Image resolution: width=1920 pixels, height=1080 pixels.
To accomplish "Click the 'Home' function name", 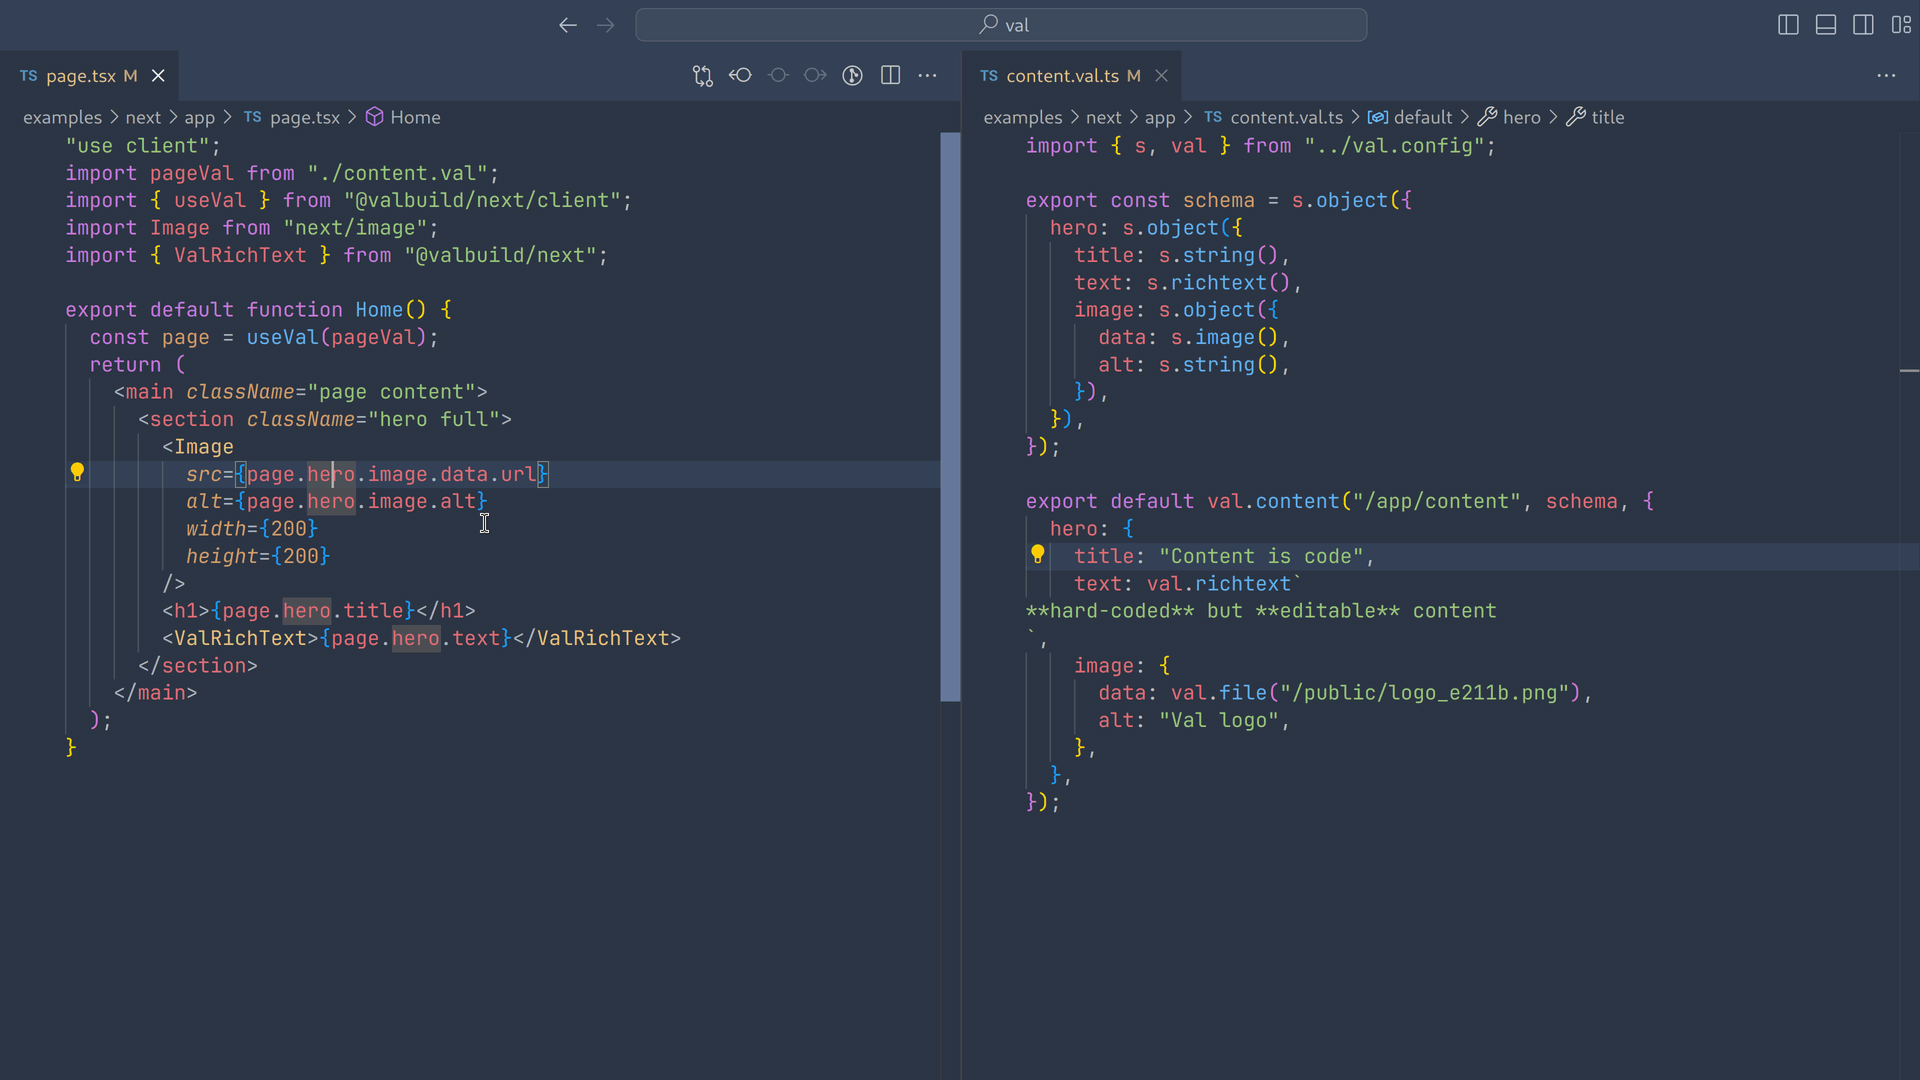I will pos(379,310).
